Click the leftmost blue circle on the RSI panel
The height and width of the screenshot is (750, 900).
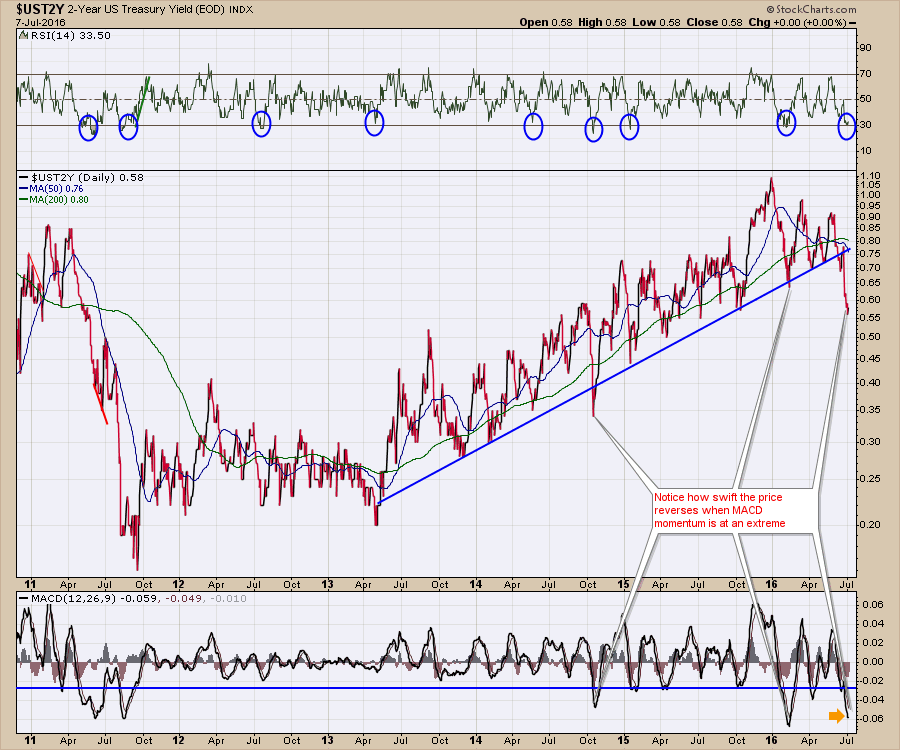coord(91,125)
